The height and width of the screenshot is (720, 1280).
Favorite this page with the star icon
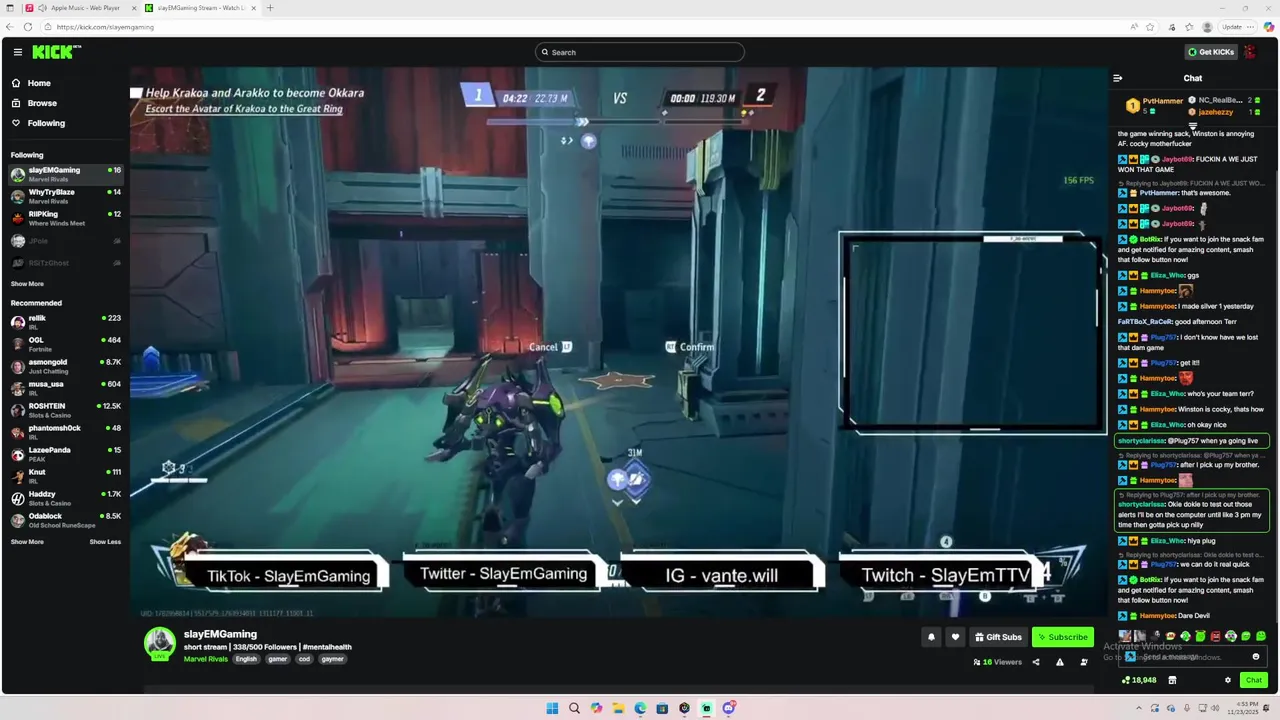pos(1150,27)
